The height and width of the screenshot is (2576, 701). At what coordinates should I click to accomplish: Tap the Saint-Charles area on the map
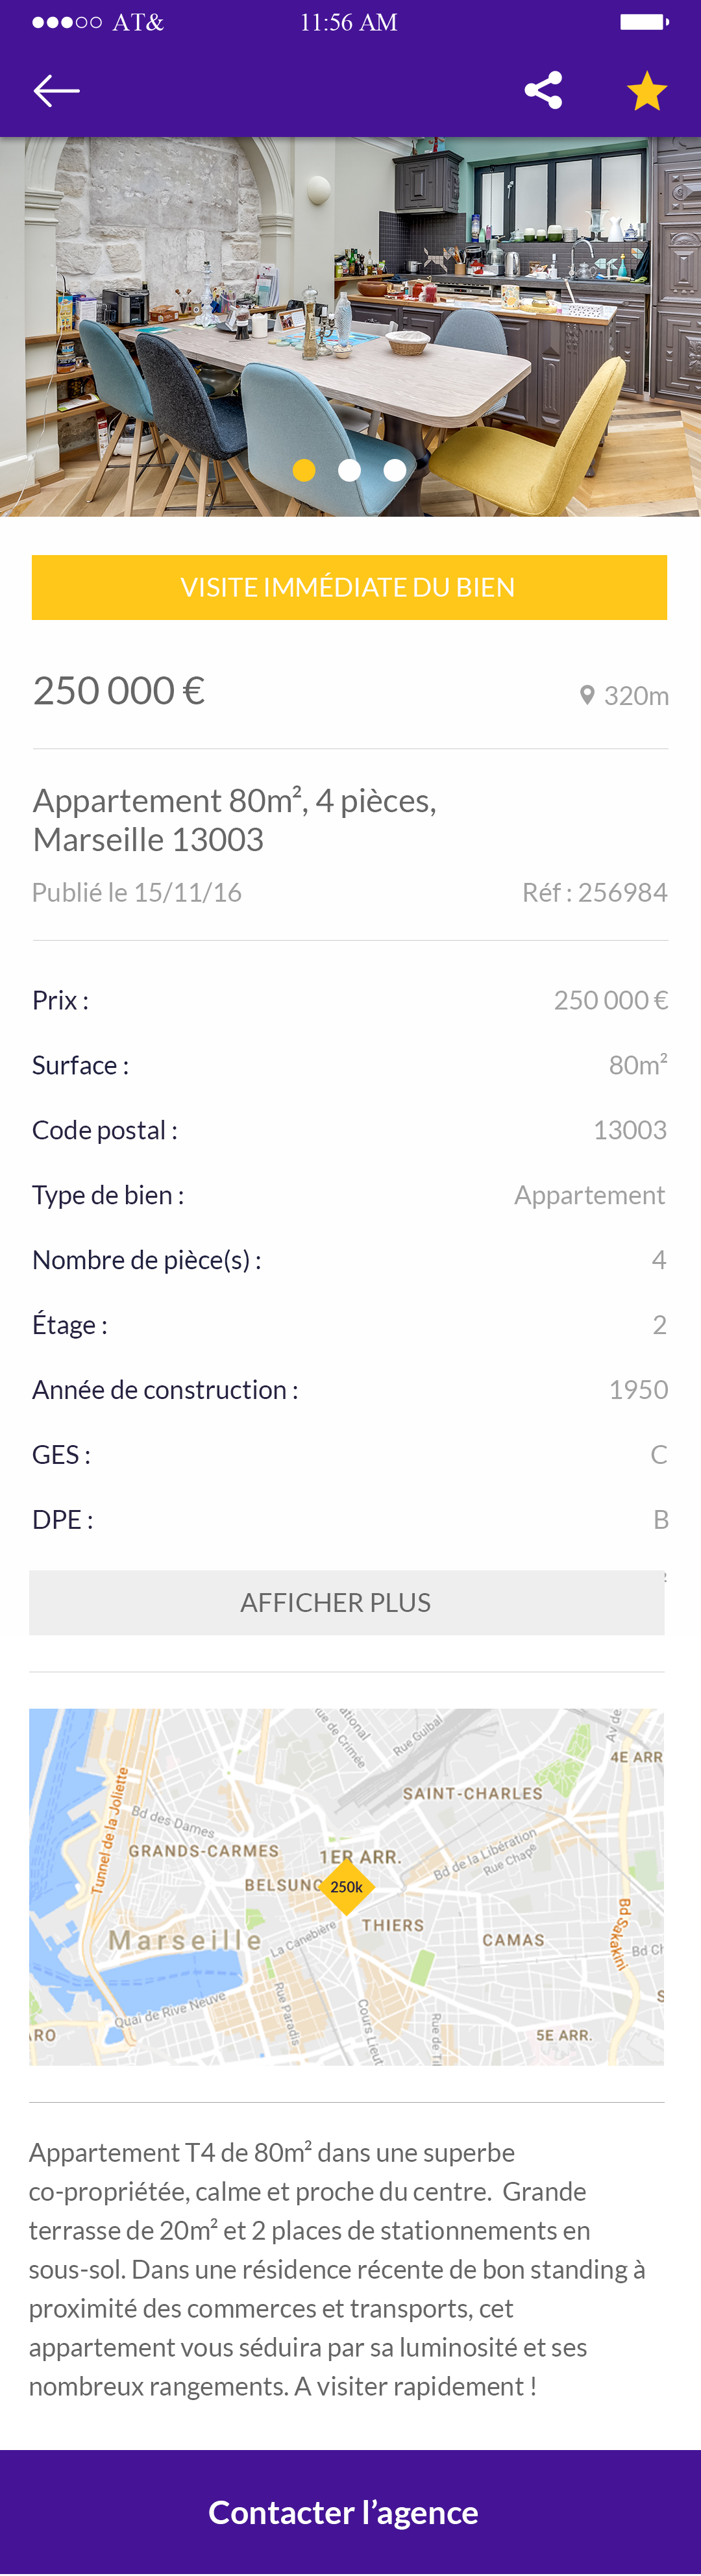[x=472, y=1794]
